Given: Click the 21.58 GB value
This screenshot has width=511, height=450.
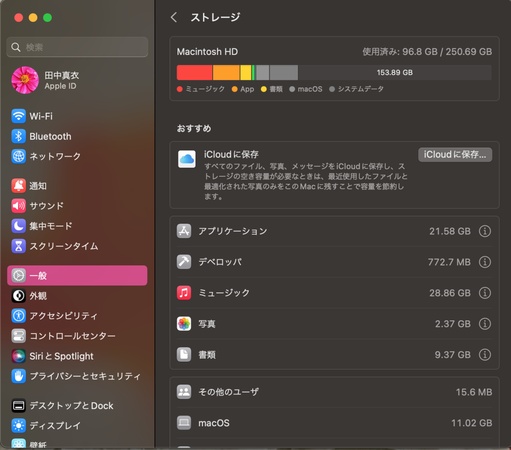Looking at the screenshot, I should coord(450,231).
